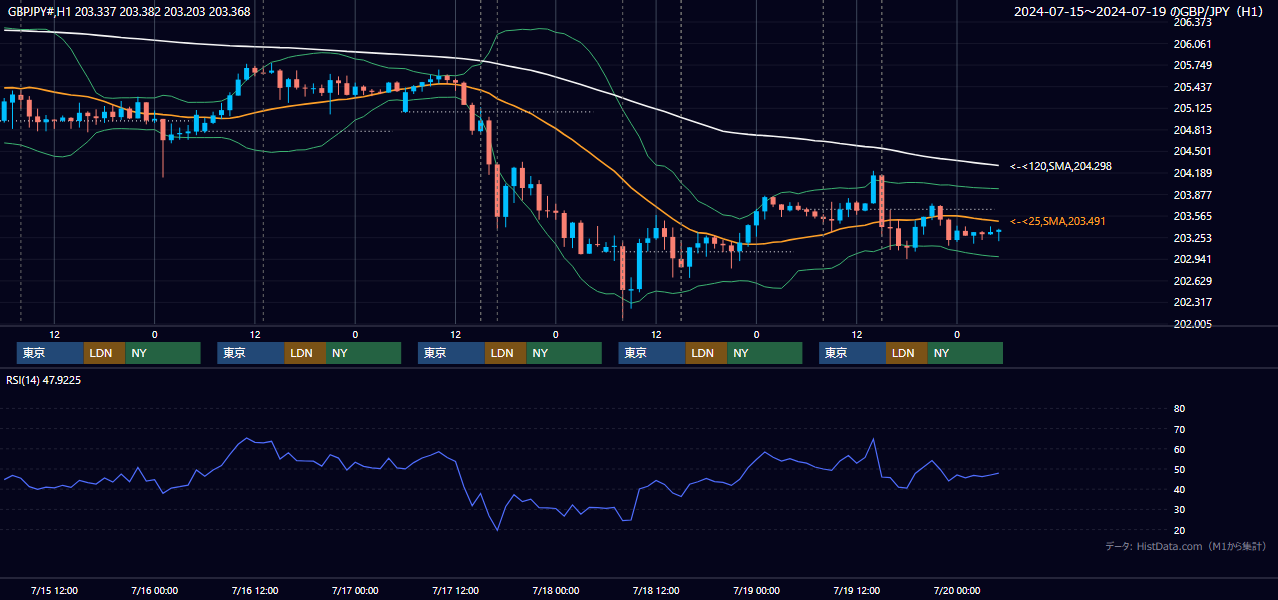Click price axis label 205.125
The width and height of the screenshot is (1278, 600).
1192,108
